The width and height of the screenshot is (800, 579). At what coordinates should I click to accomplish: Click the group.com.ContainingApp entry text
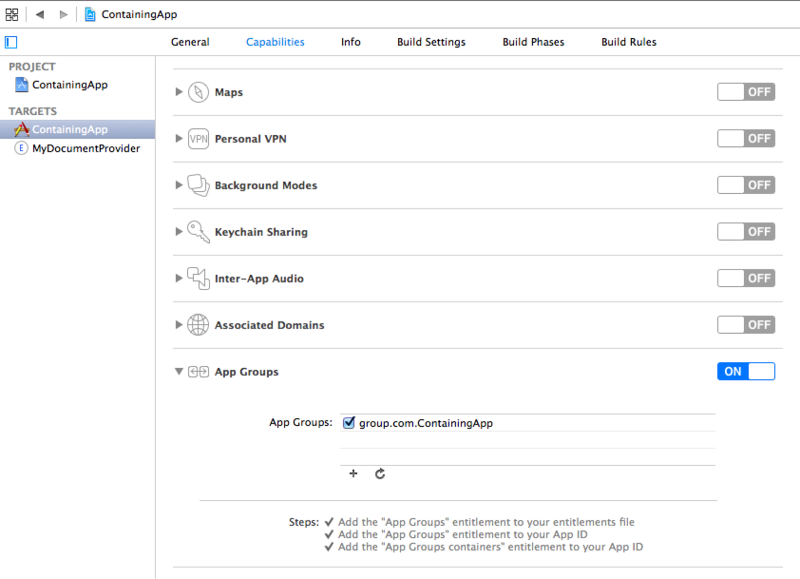click(x=426, y=423)
